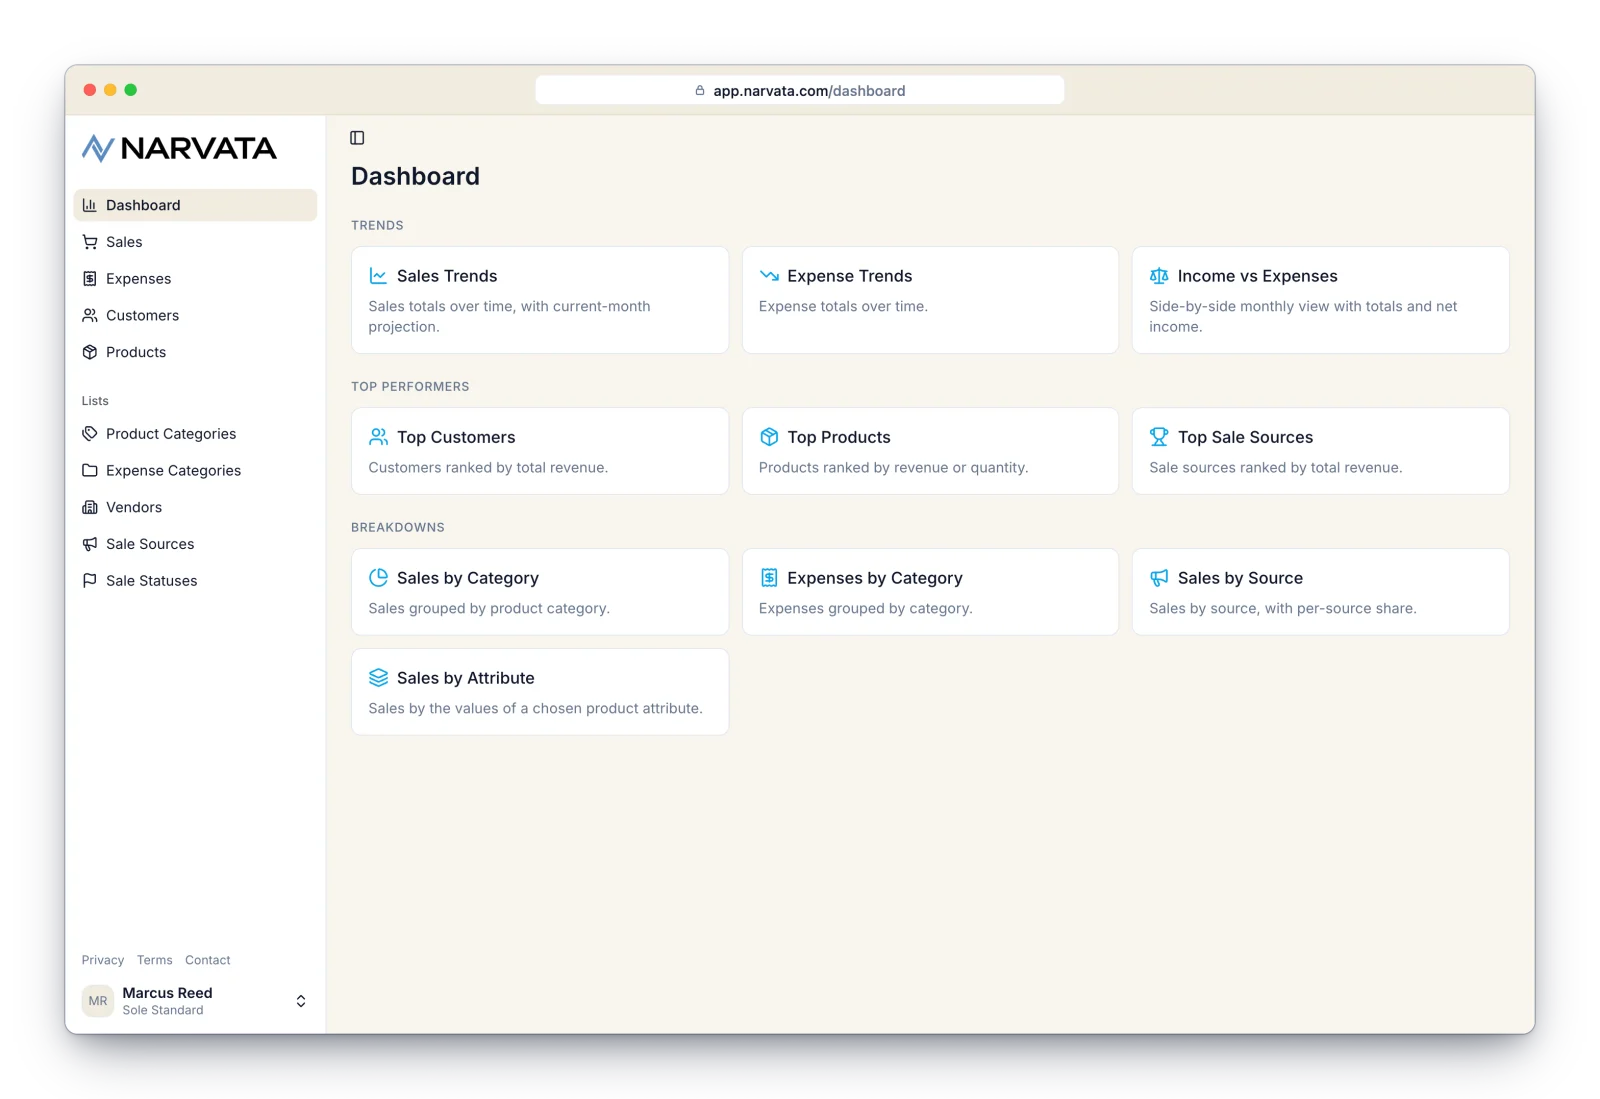Click the Sales by Attribute layers icon

(x=378, y=678)
